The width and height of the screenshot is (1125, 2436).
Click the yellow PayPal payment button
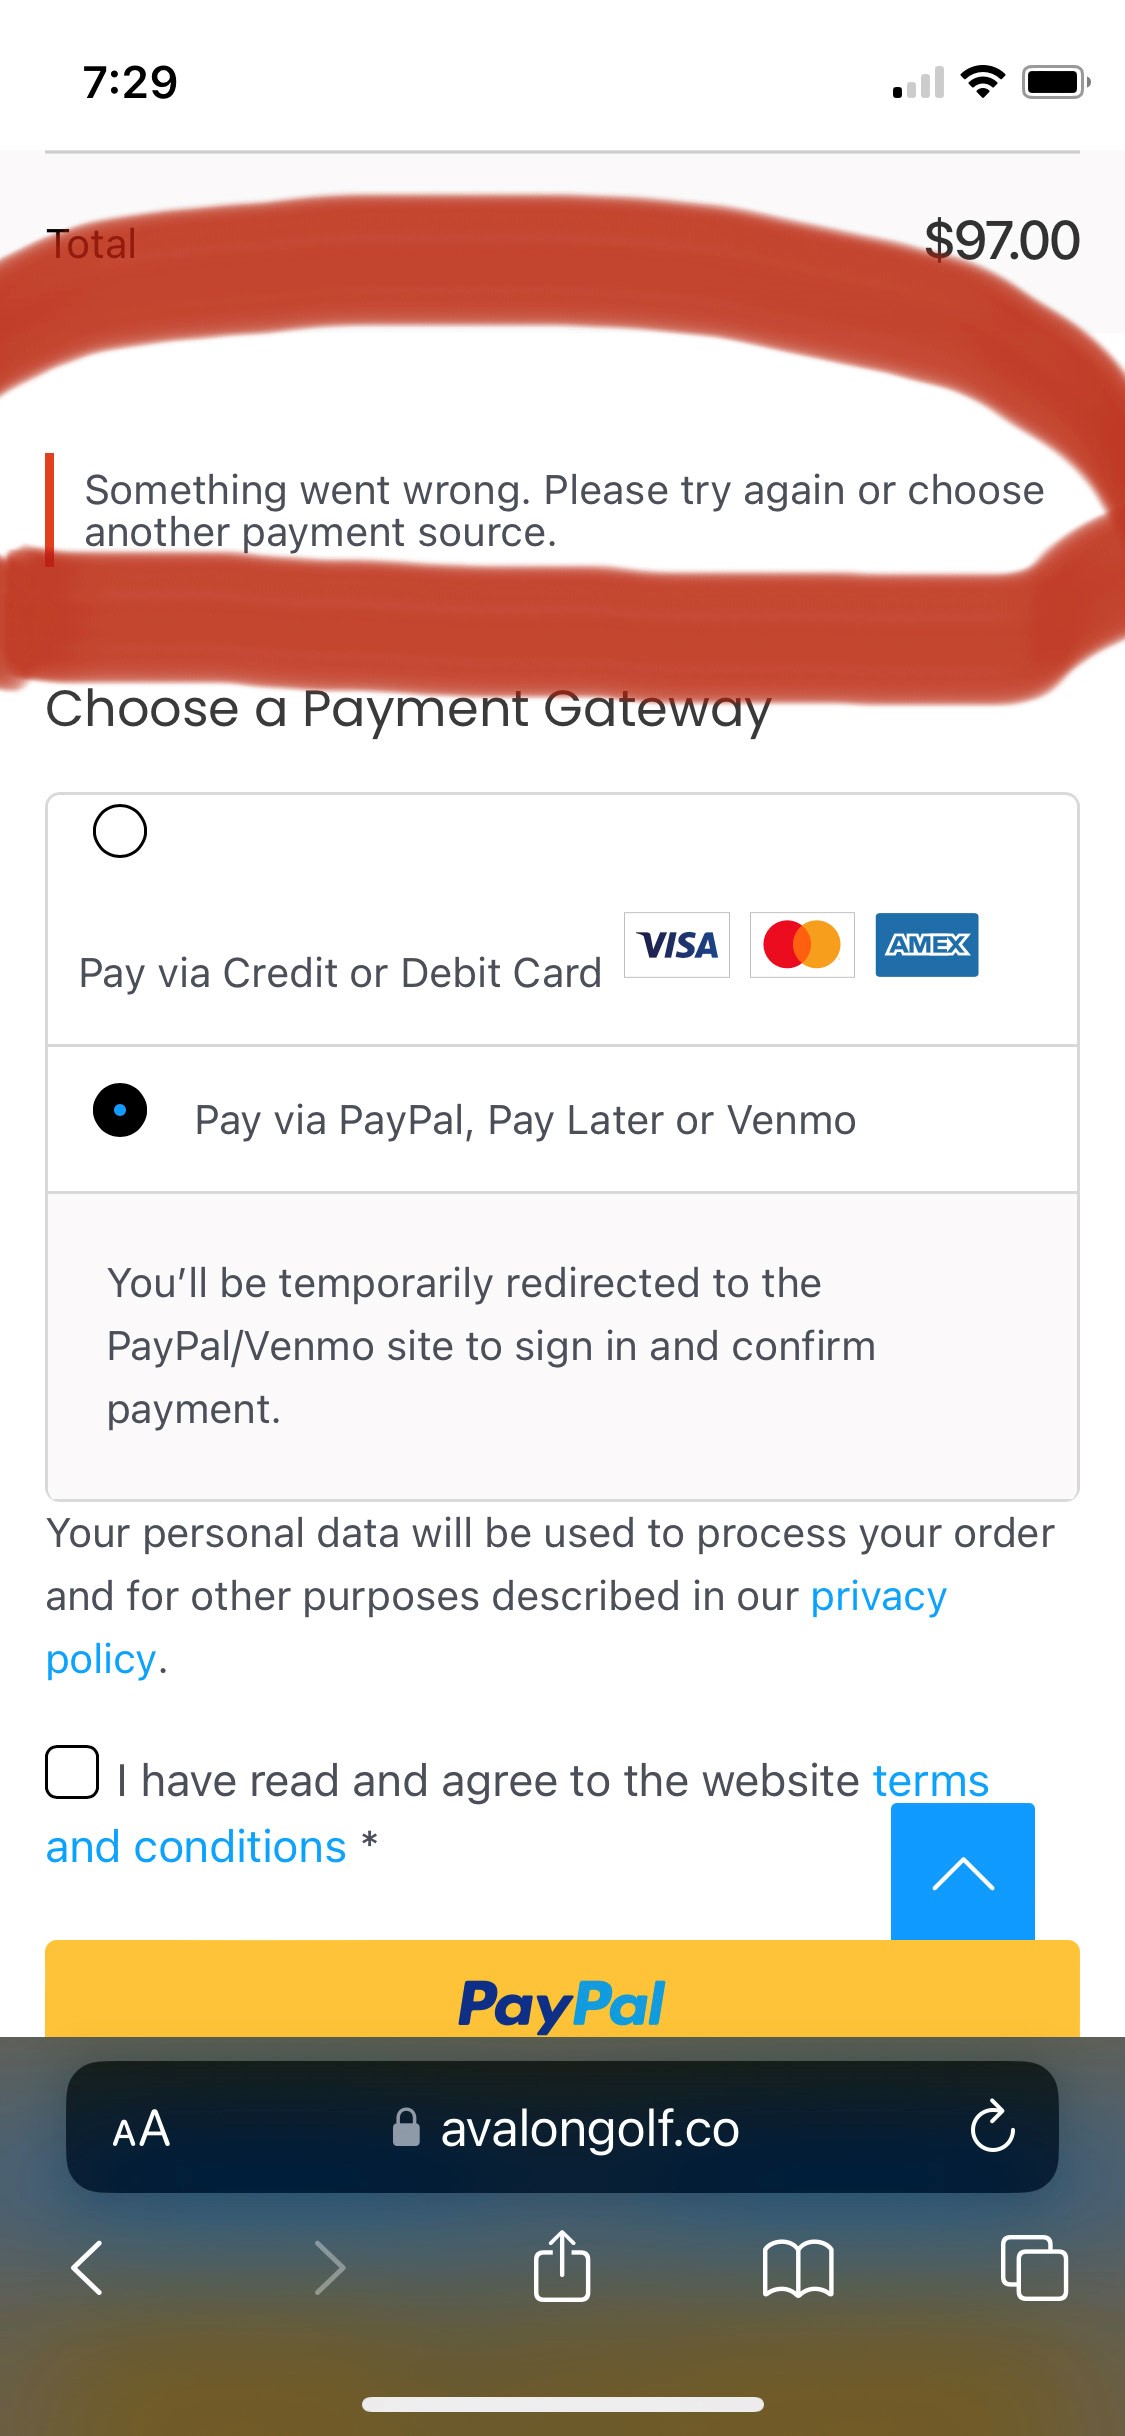(x=562, y=2003)
